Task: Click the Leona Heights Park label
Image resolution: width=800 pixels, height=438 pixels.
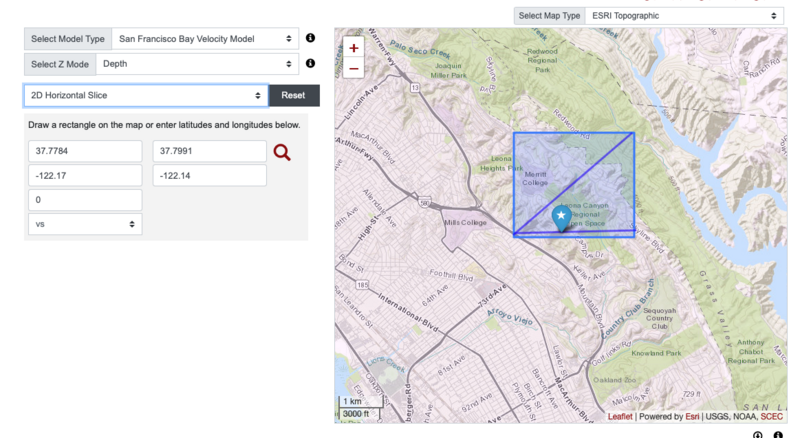Action: (x=501, y=163)
